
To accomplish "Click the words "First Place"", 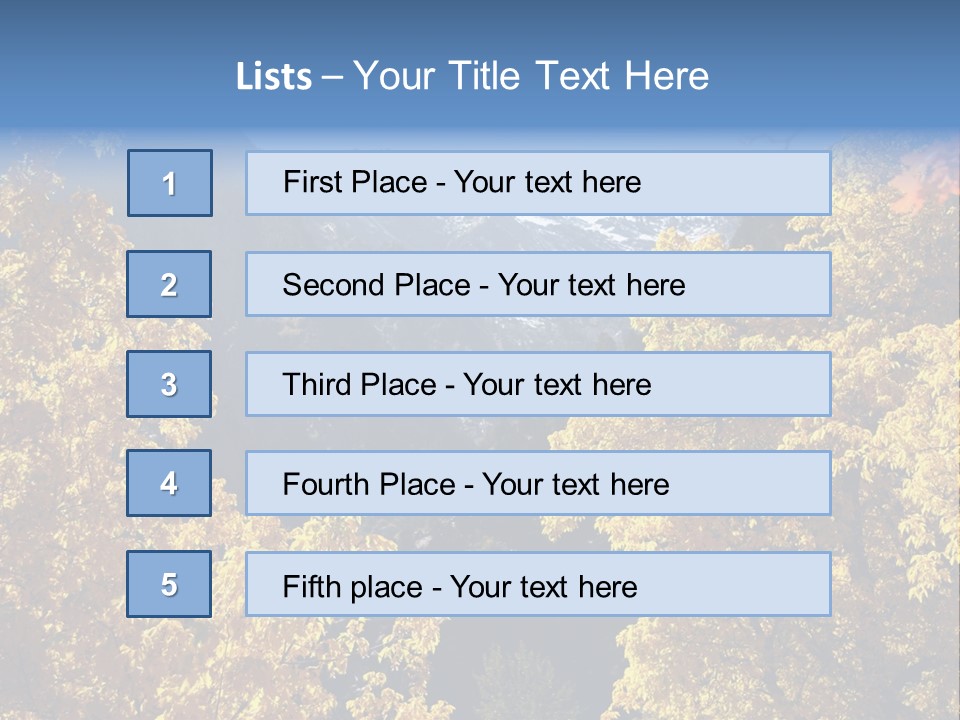I will [355, 182].
